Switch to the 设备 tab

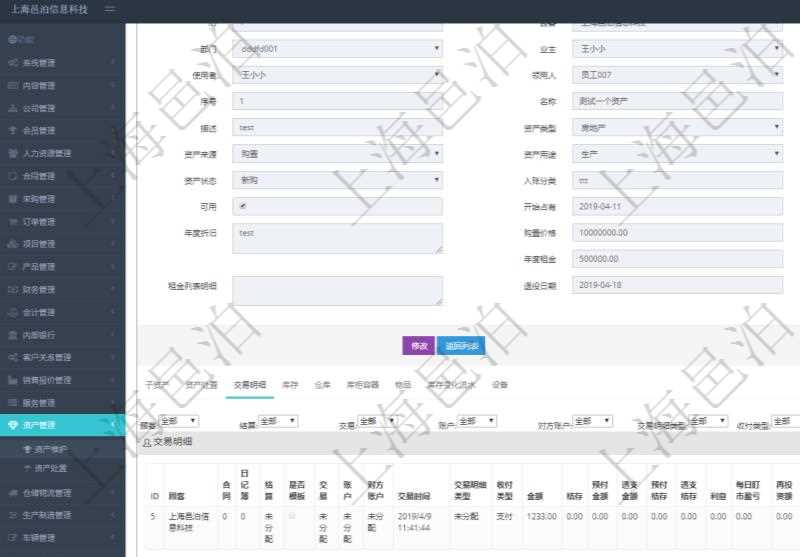(500, 384)
